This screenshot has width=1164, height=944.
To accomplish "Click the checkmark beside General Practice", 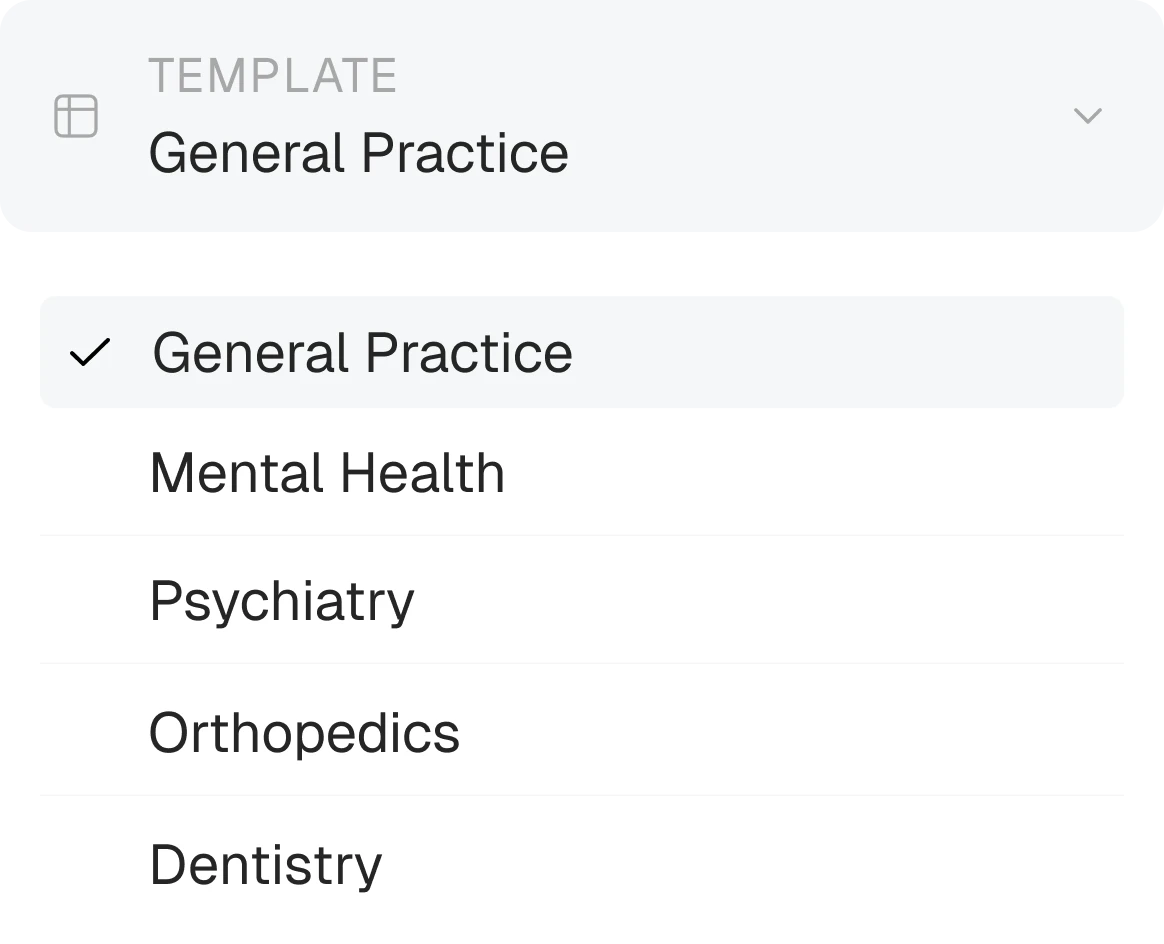I will click(x=90, y=353).
